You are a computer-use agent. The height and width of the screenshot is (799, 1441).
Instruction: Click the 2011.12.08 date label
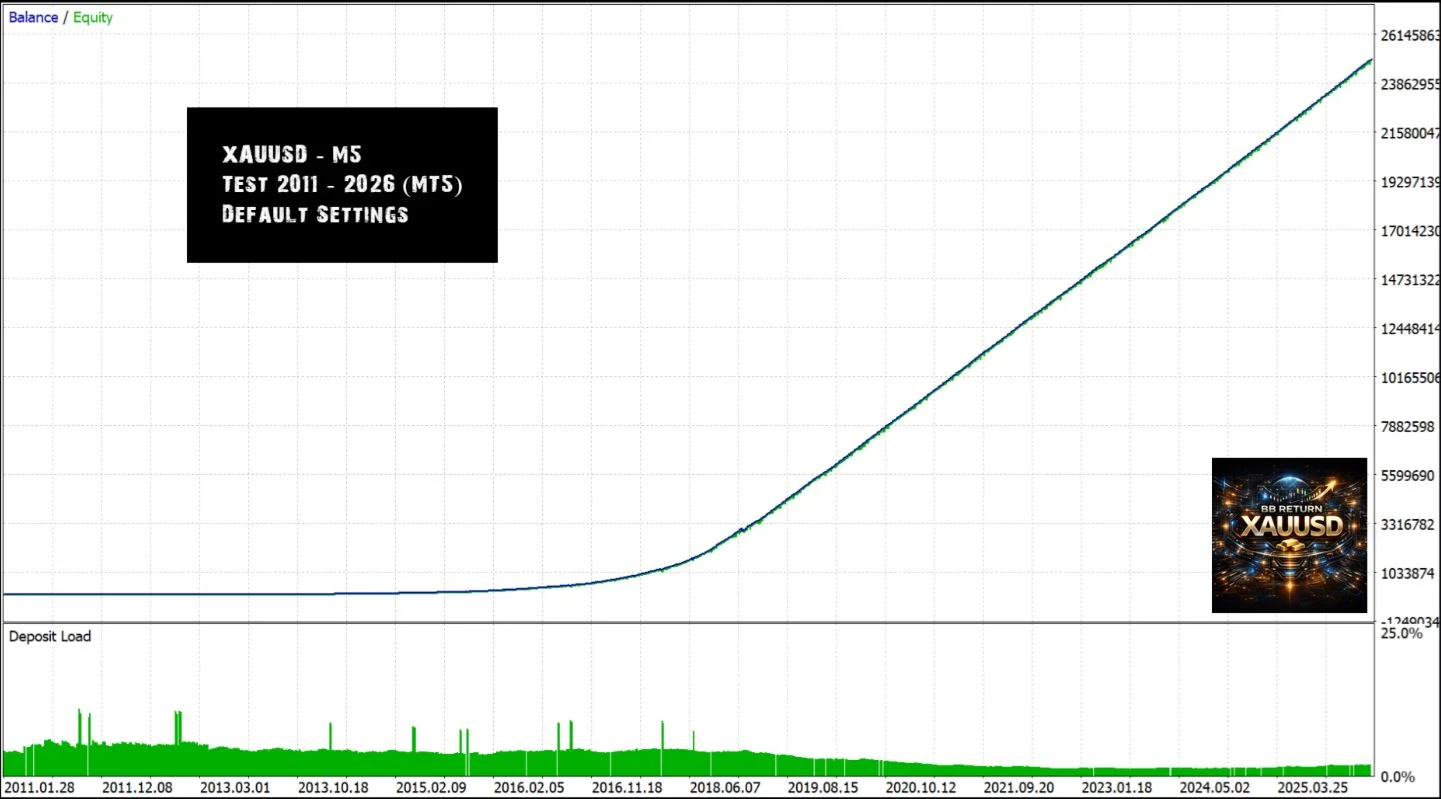(x=137, y=787)
